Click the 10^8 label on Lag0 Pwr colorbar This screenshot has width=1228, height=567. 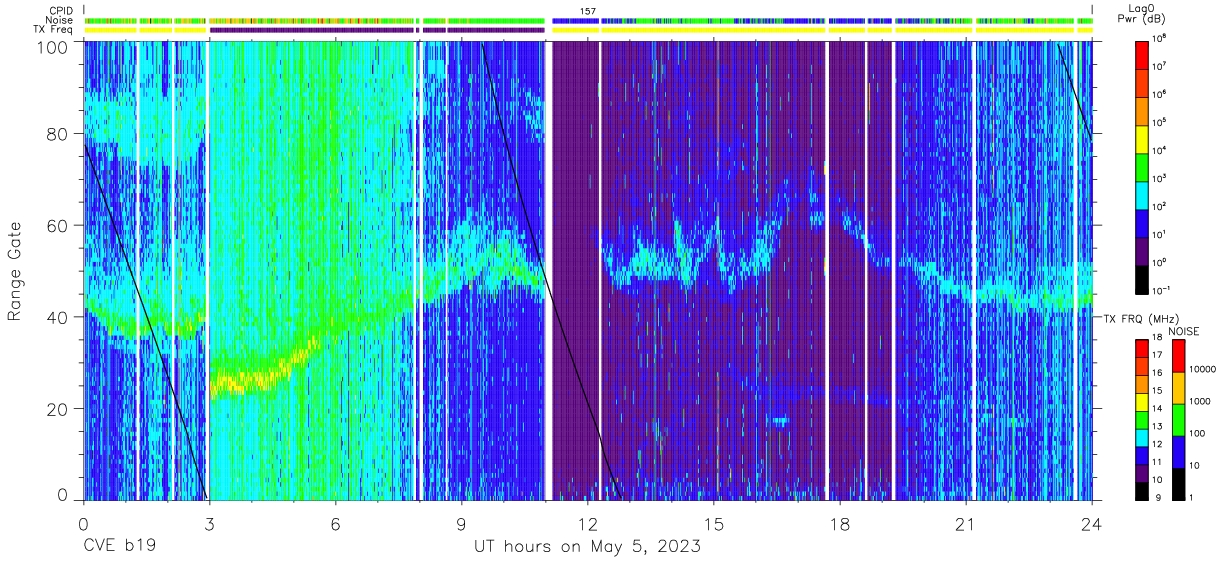[1160, 39]
